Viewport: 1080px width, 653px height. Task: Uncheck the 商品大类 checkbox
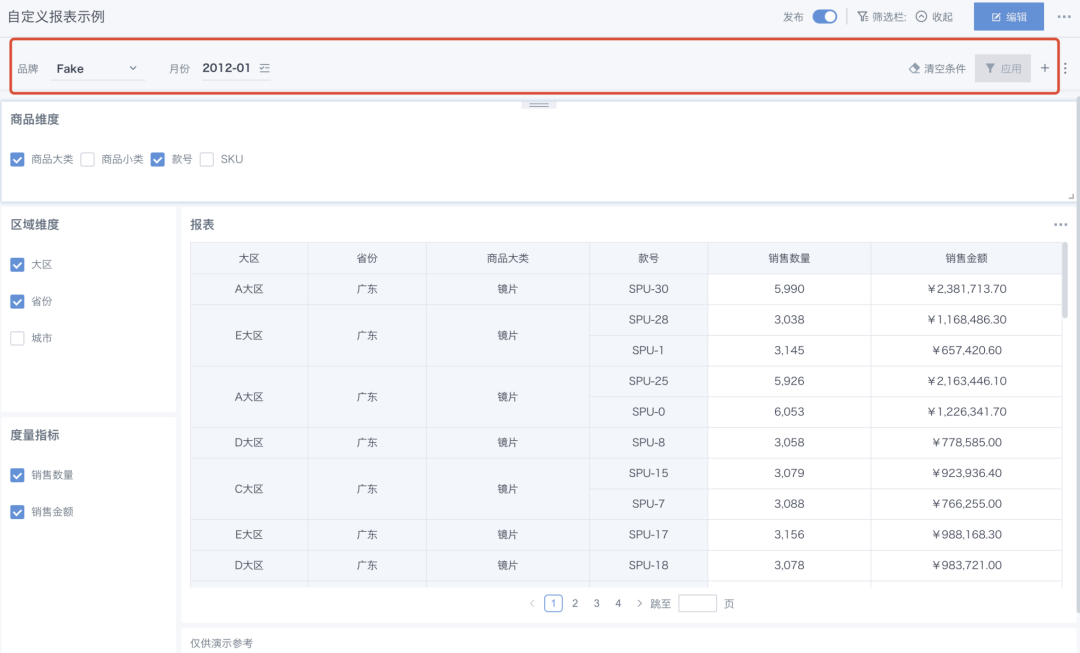click(x=17, y=159)
